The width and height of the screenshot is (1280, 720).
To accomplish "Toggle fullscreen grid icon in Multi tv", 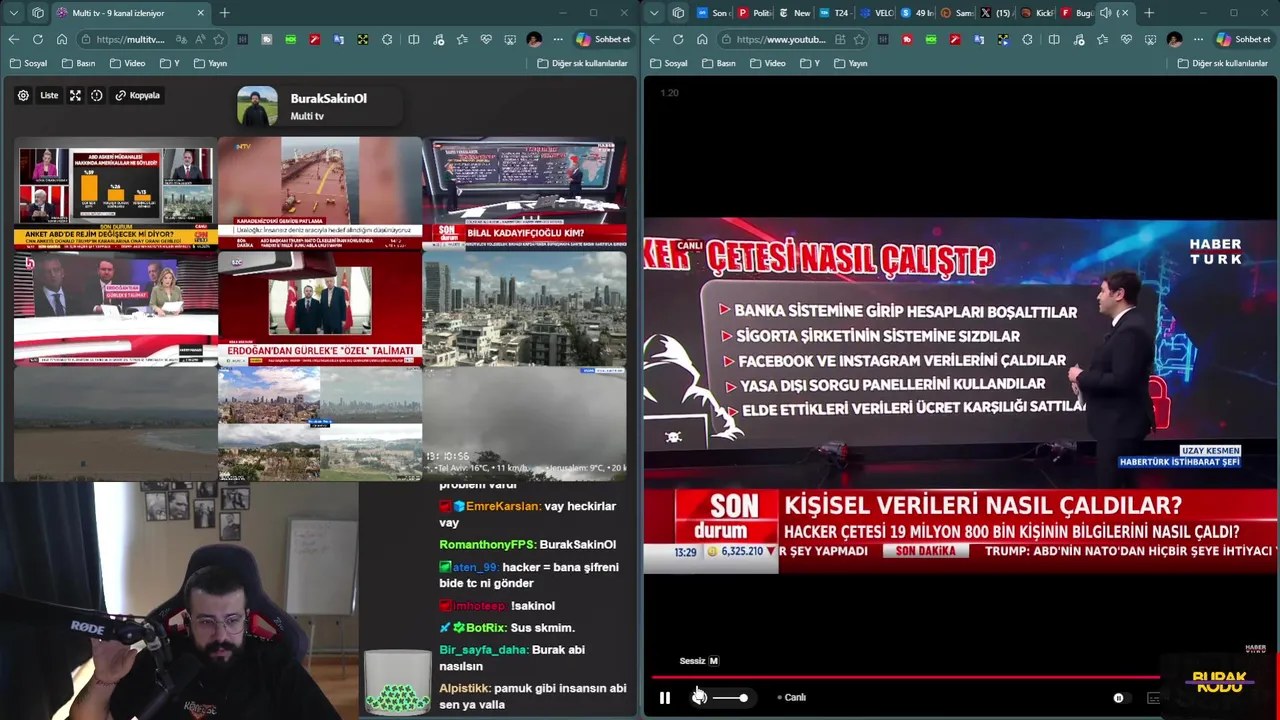I will point(75,95).
